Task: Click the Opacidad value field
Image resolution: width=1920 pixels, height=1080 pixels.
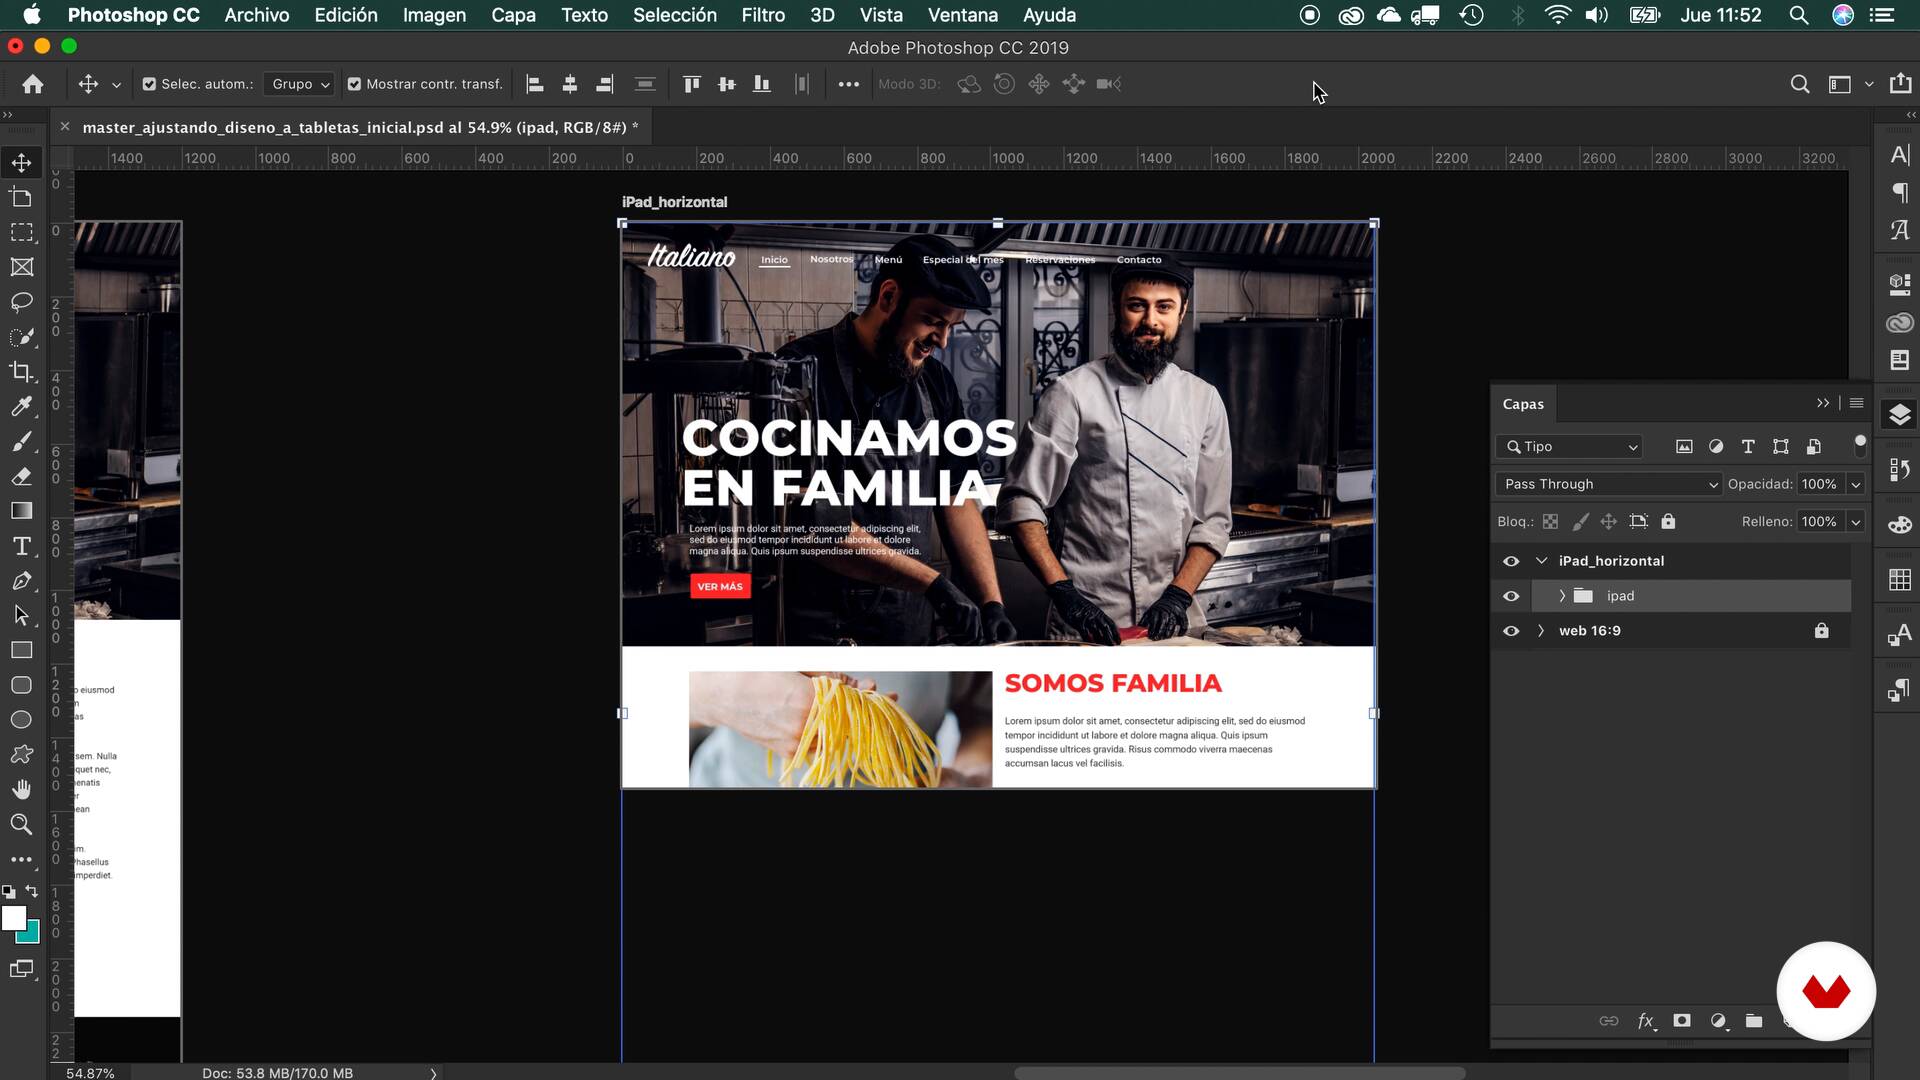Action: coord(1819,484)
